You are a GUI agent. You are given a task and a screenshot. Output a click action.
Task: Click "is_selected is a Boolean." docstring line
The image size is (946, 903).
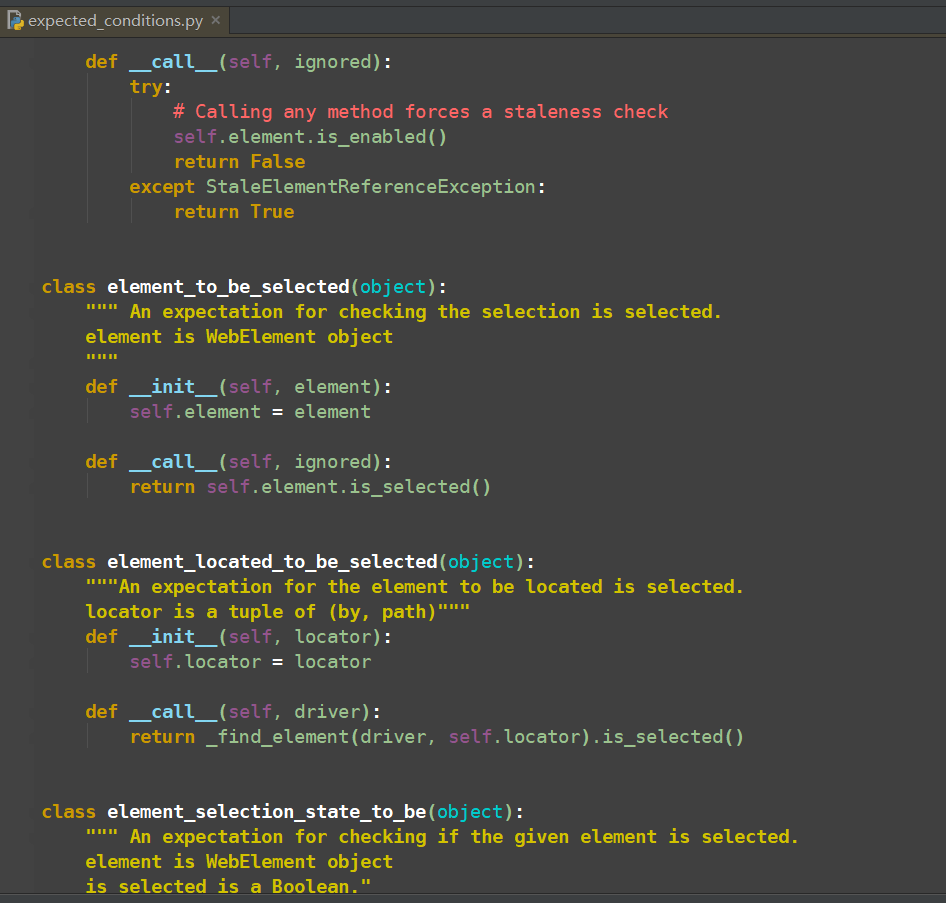(223, 887)
